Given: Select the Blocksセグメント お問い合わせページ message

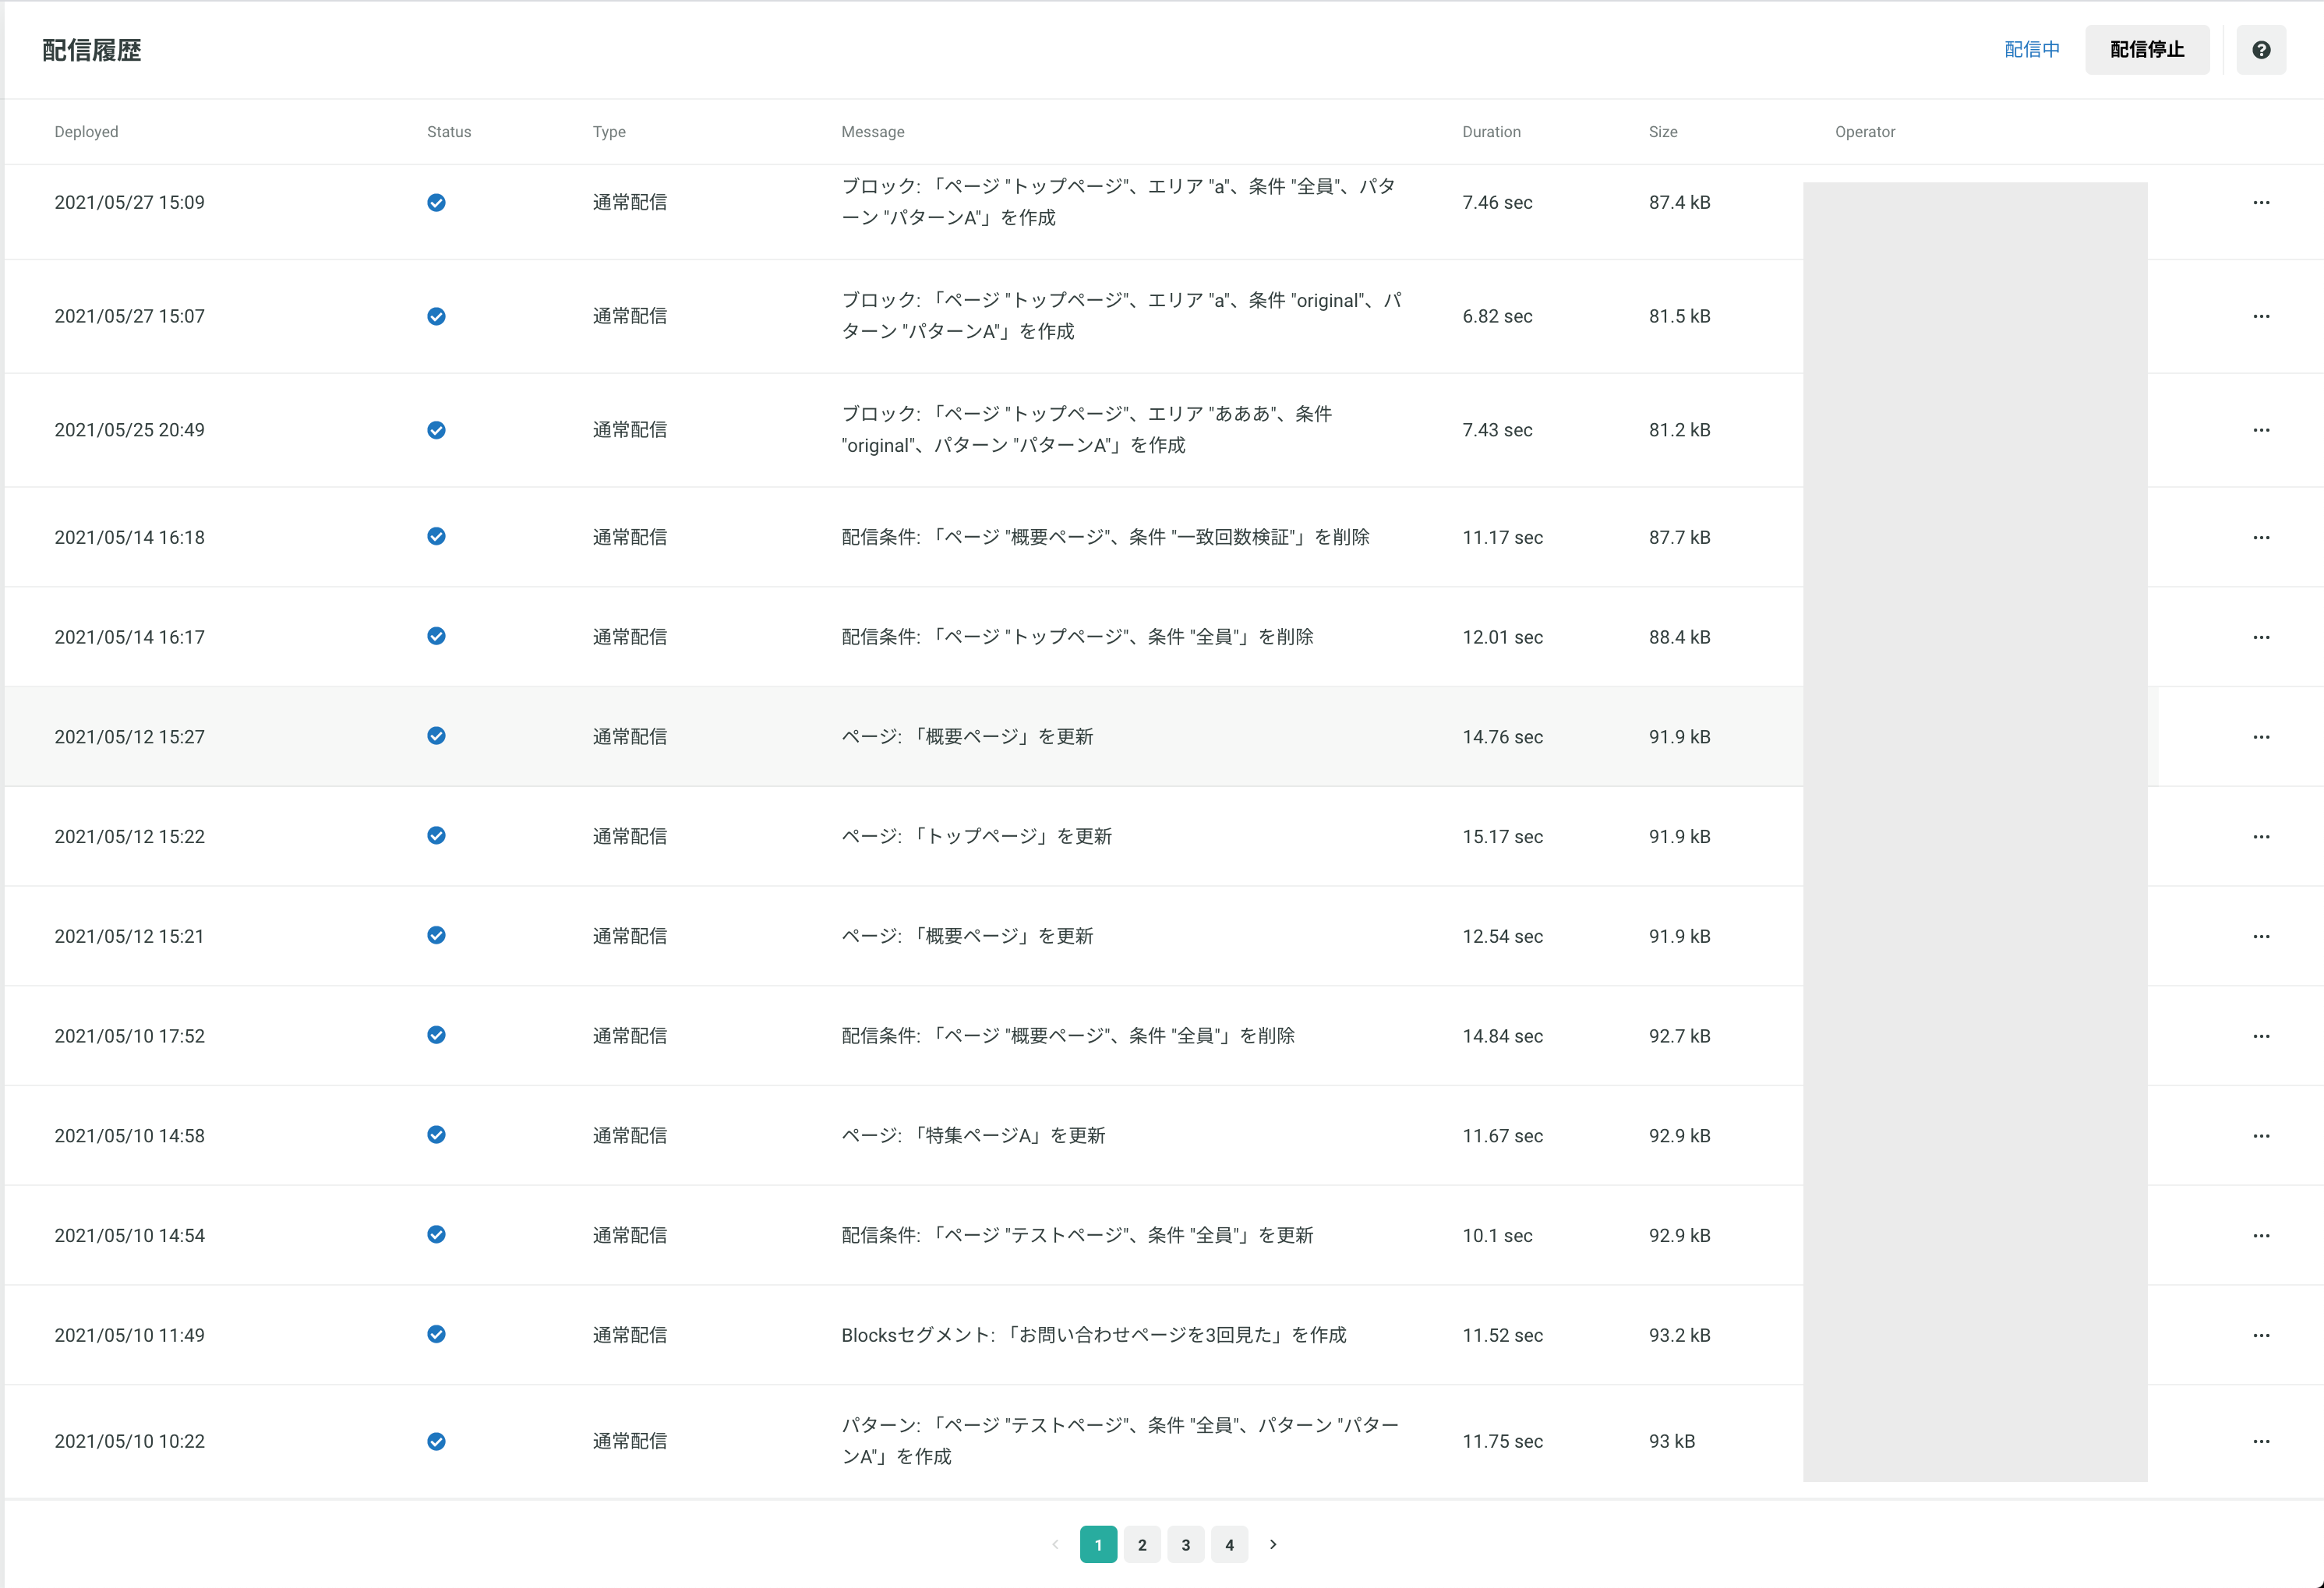Looking at the screenshot, I should [1094, 1335].
